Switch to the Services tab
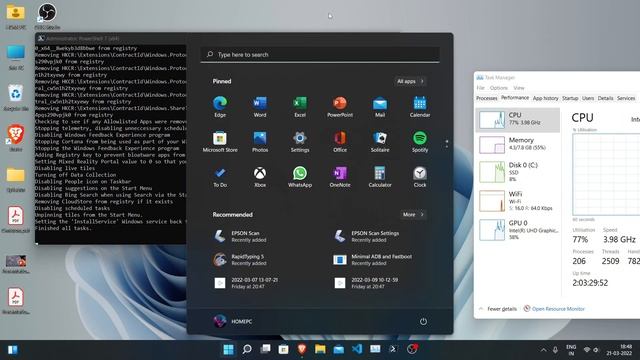Screen dimensions: 640x360 click(x=626, y=98)
